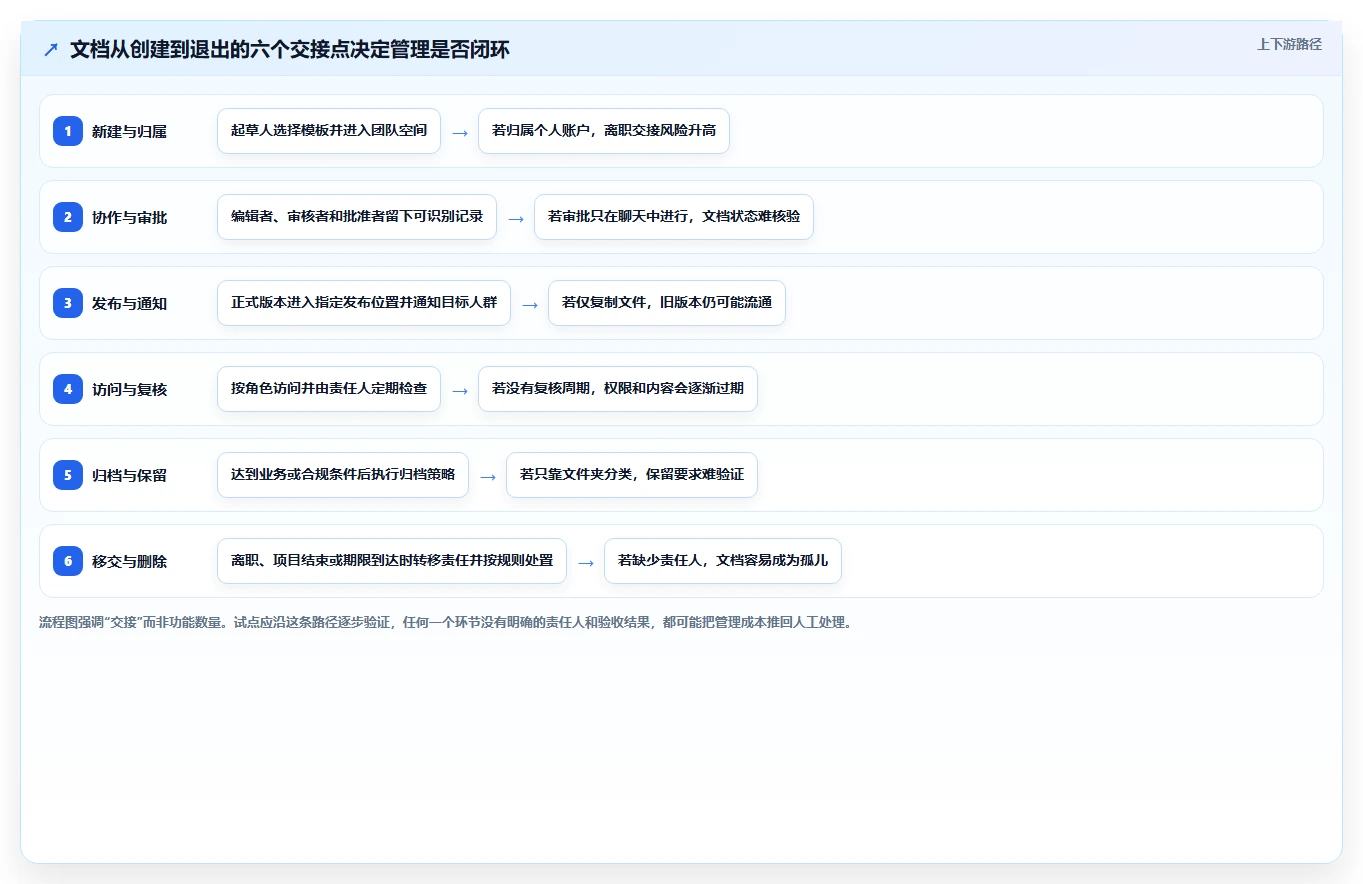Click the step 5 number badge
1363x884 pixels.
pos(68,475)
